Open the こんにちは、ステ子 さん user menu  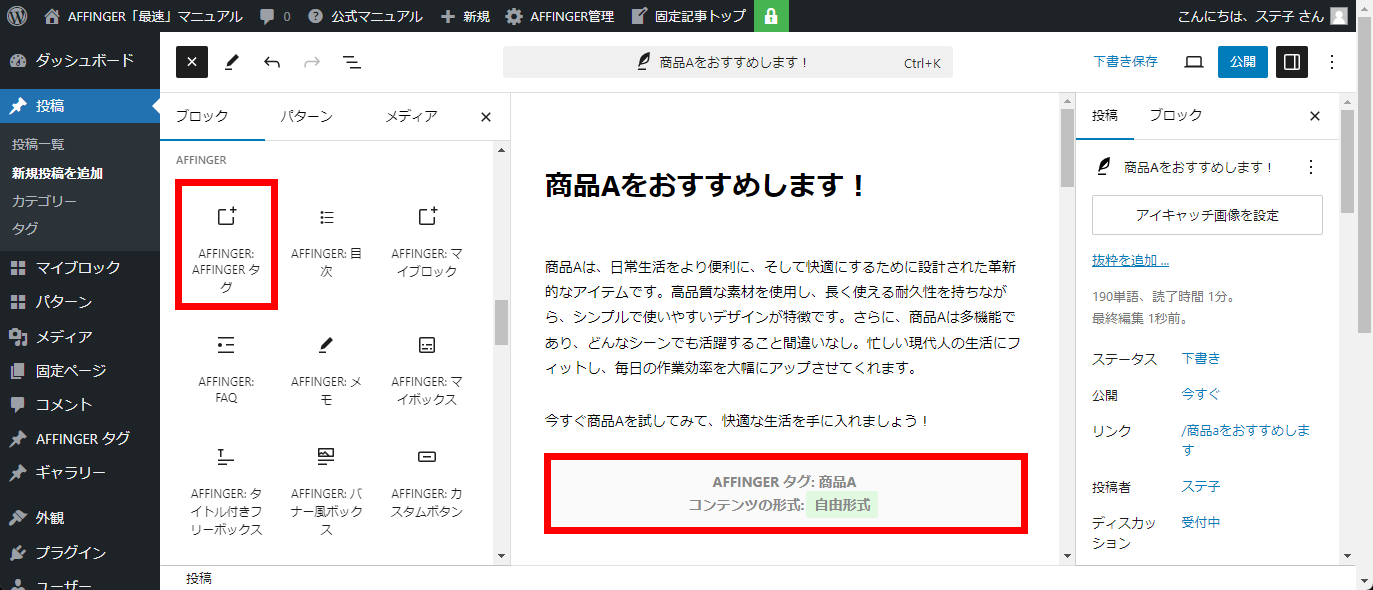(x=1263, y=16)
